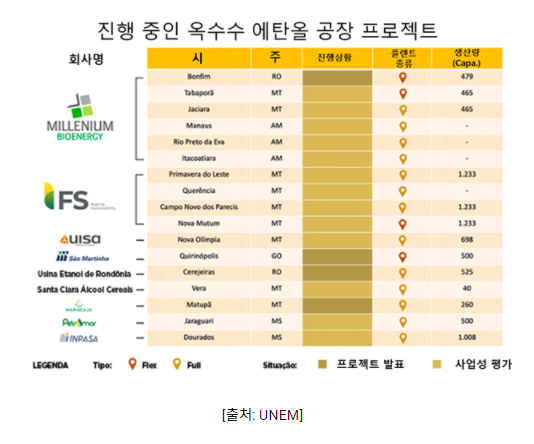The height and width of the screenshot is (444, 534).
Task: Click the Millenium Bioenergy logo
Action: (x=80, y=117)
